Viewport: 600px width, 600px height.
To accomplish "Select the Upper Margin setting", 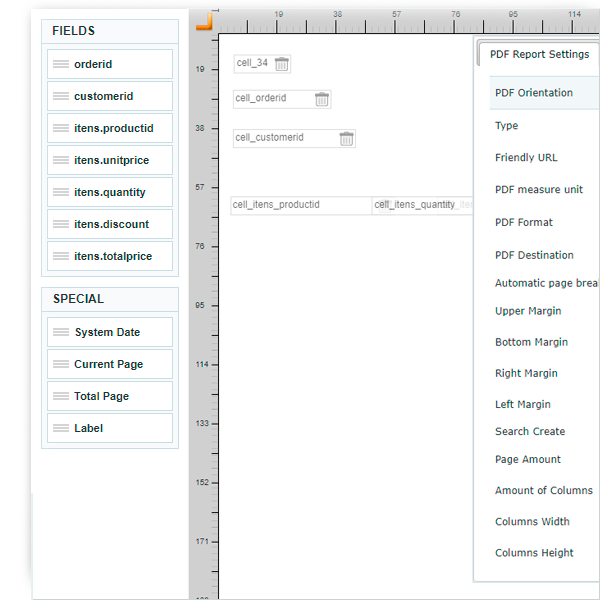I will point(528,311).
